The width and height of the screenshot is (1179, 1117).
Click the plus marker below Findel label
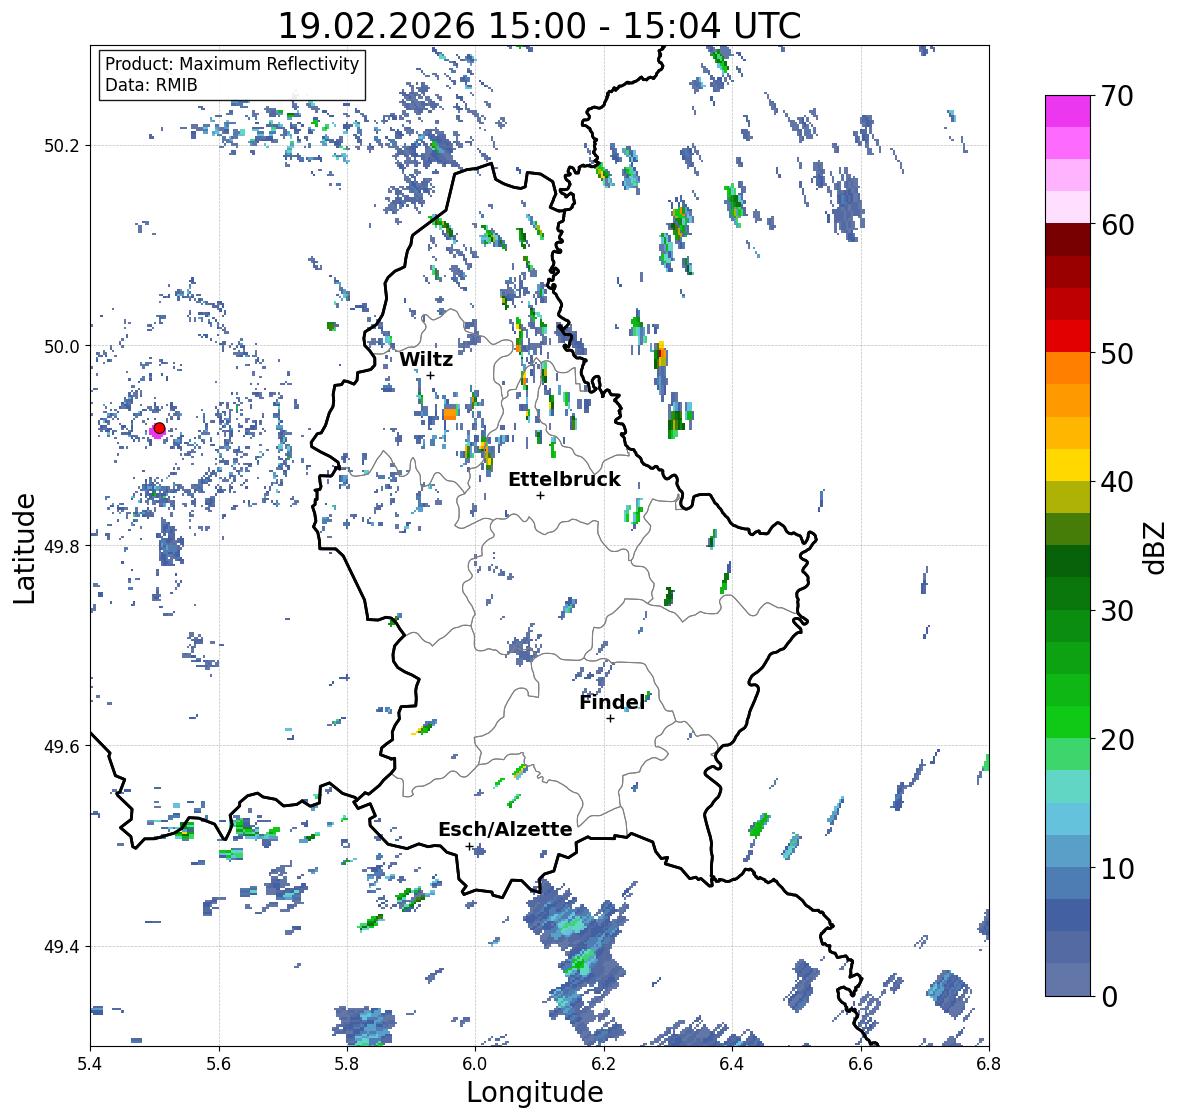(611, 719)
